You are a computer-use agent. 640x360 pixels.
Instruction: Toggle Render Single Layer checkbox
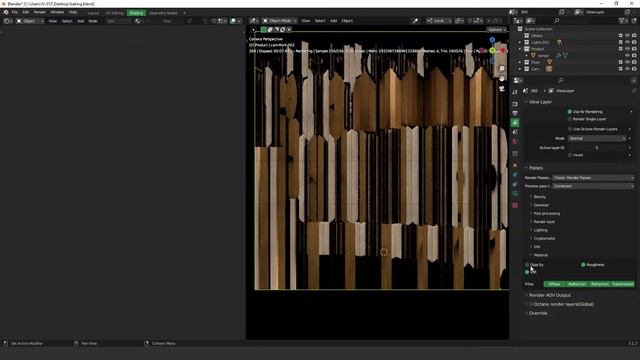(569, 119)
